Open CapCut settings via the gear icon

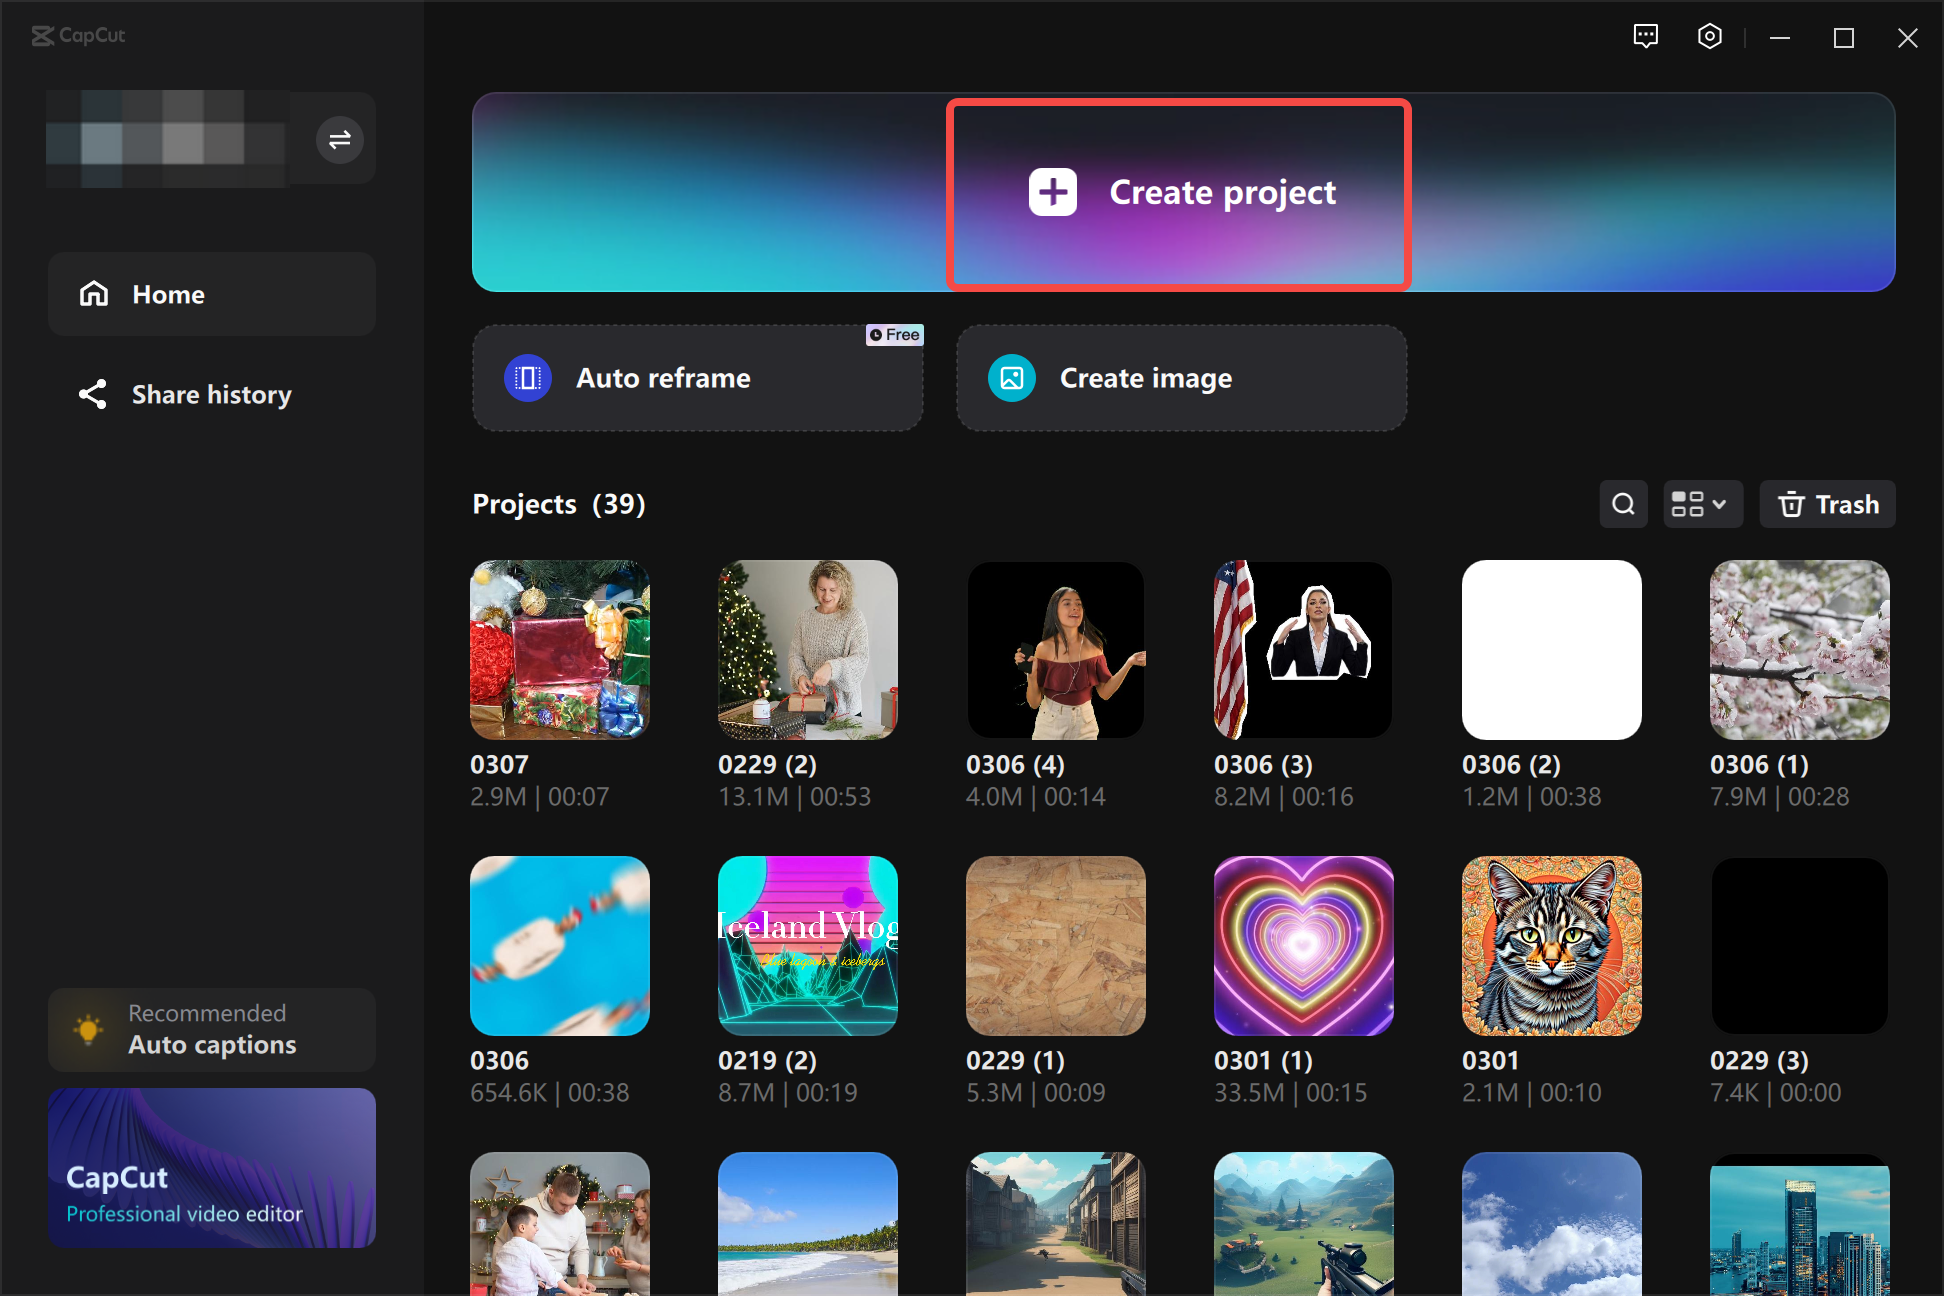coord(1709,36)
